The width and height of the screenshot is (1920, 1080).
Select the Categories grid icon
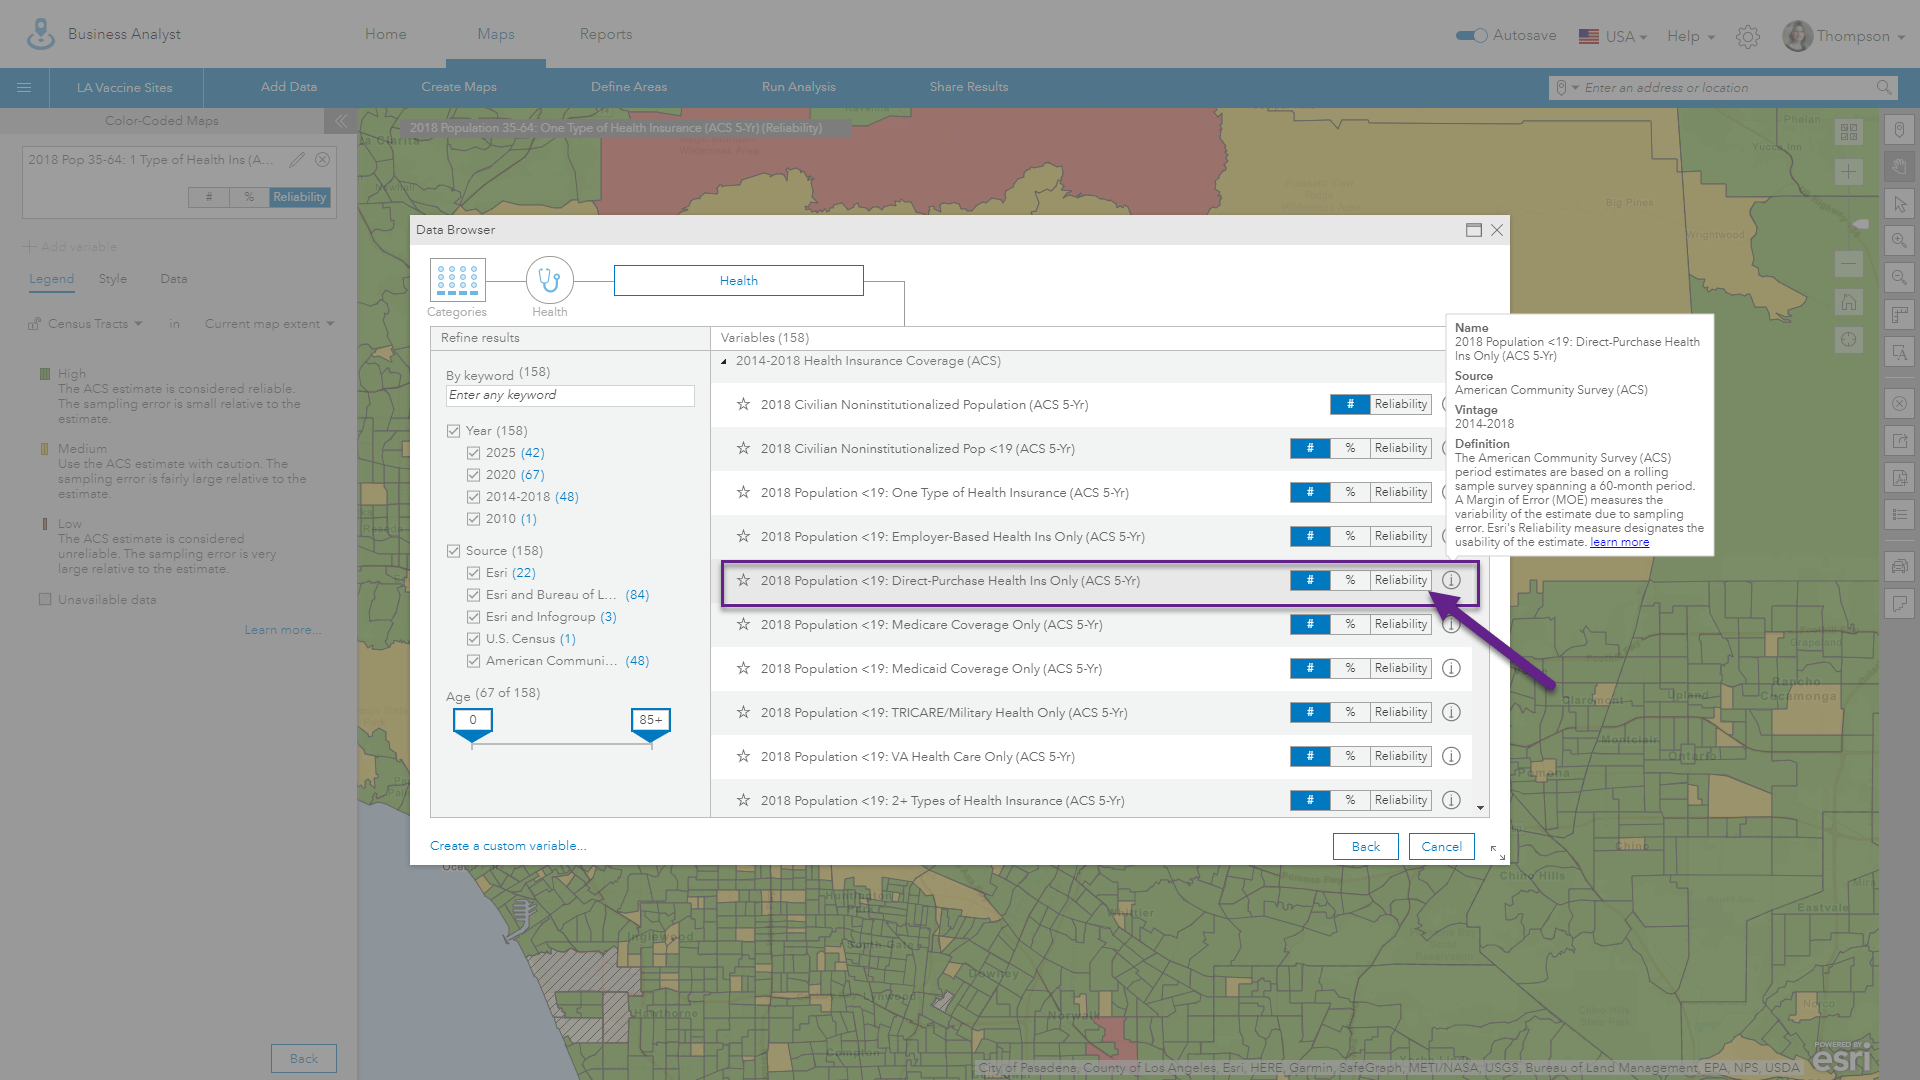click(x=458, y=280)
